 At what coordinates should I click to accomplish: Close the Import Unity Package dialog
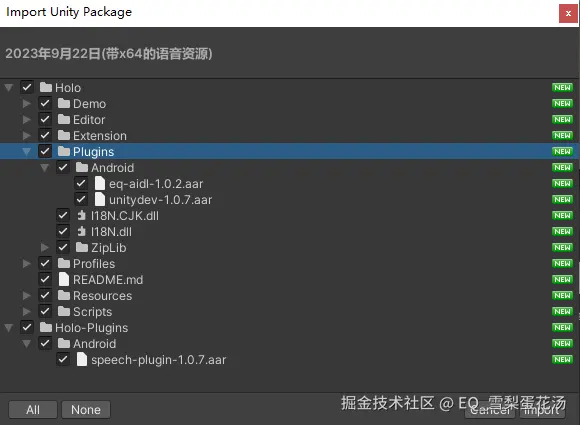click(x=568, y=14)
